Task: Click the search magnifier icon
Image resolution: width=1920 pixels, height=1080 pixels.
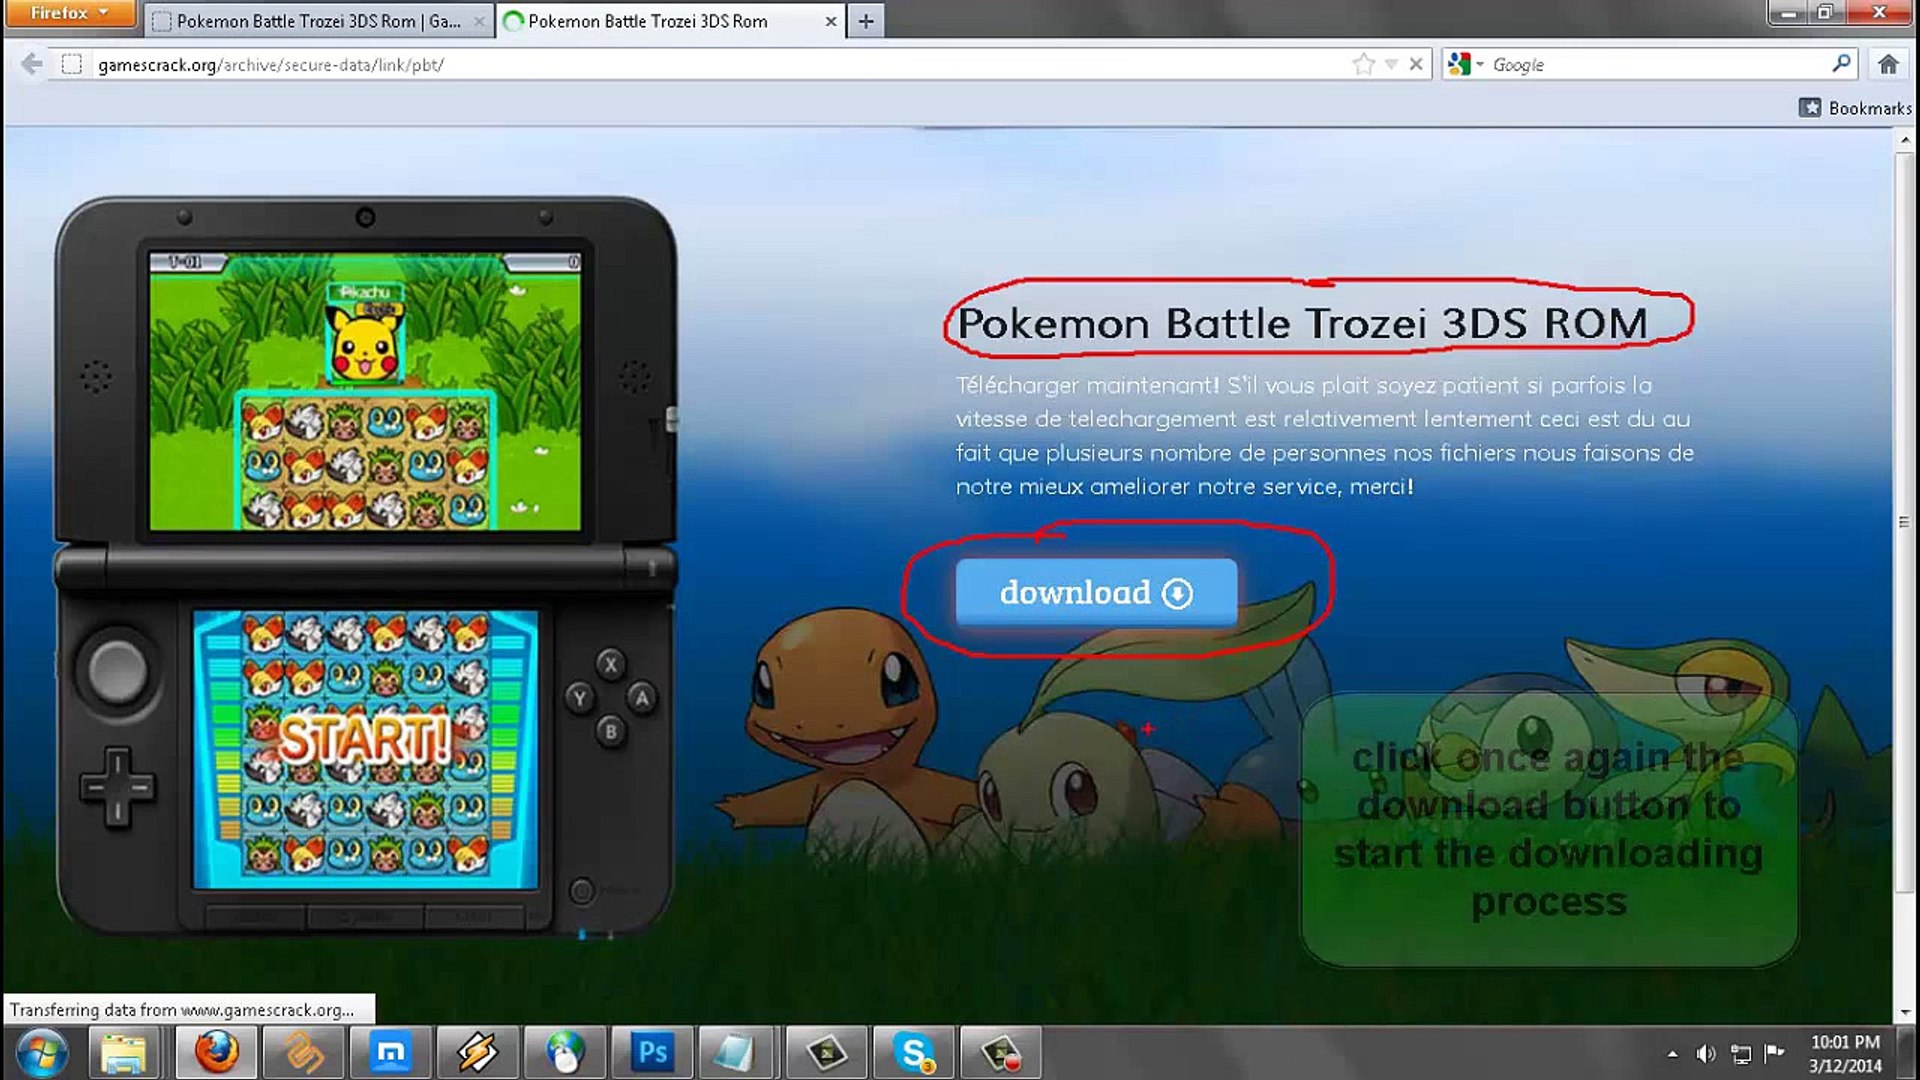Action: pos(1841,64)
